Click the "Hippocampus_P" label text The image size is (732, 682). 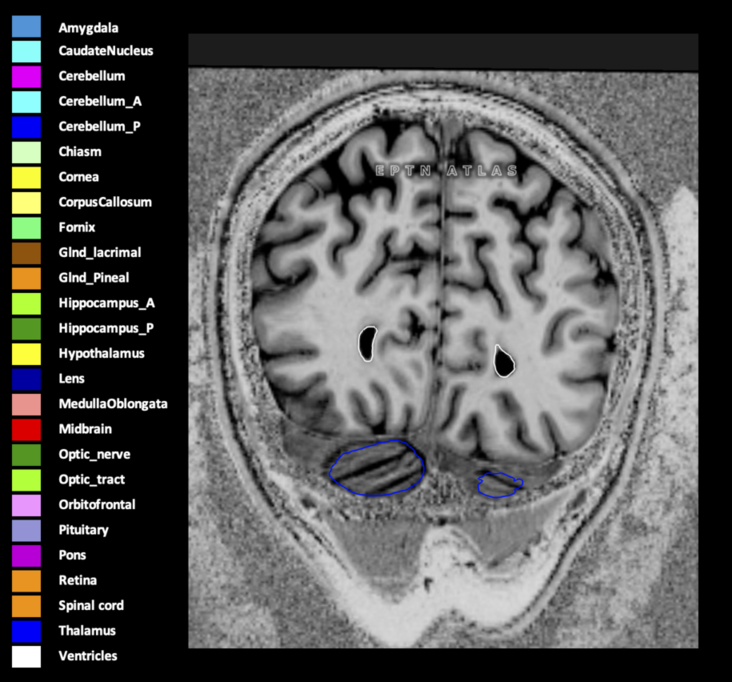click(x=106, y=329)
